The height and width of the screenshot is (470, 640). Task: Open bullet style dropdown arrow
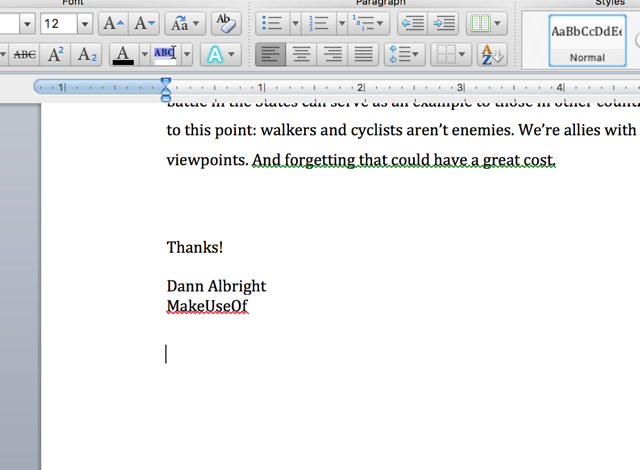(296, 24)
